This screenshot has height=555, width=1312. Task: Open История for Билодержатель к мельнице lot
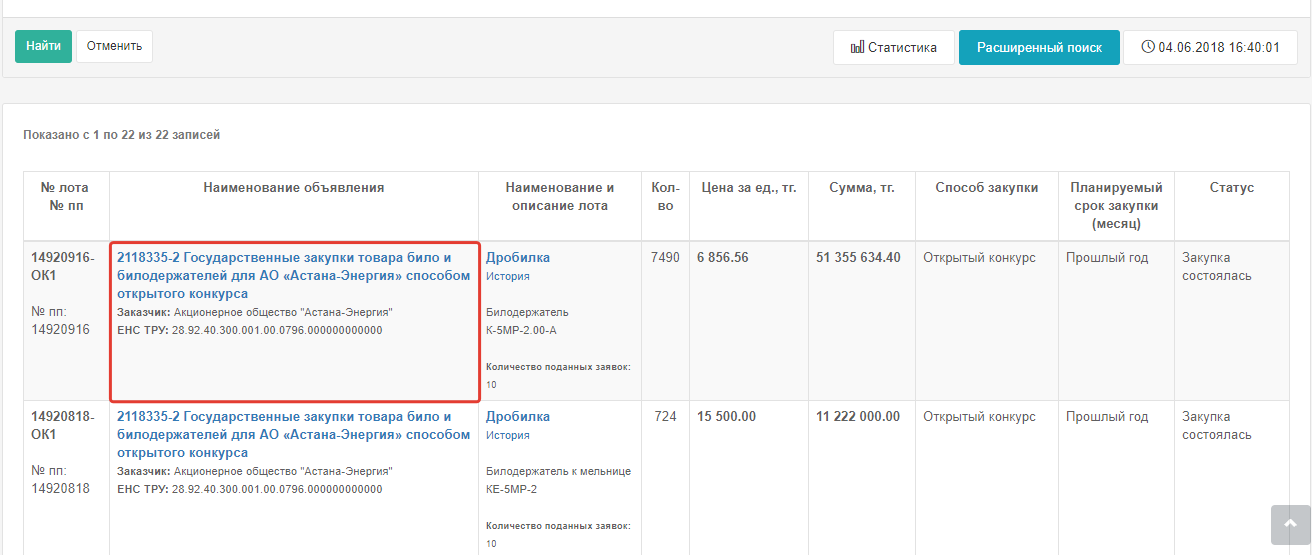tap(507, 435)
